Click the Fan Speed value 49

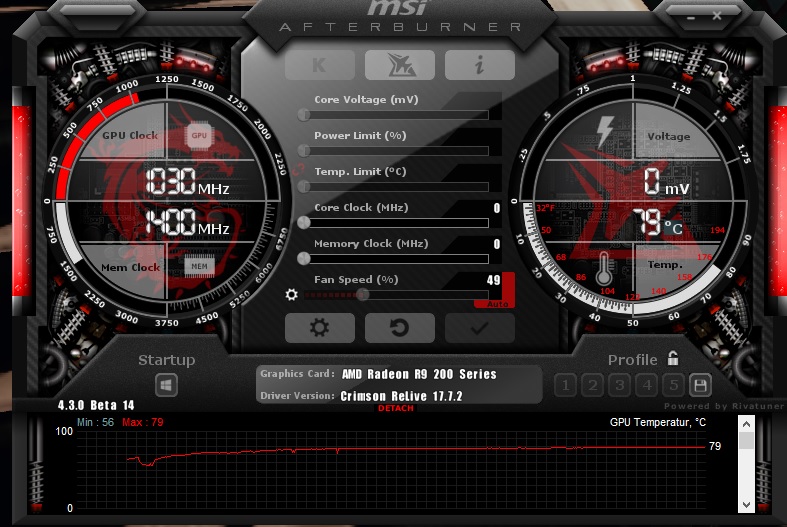[x=493, y=280]
